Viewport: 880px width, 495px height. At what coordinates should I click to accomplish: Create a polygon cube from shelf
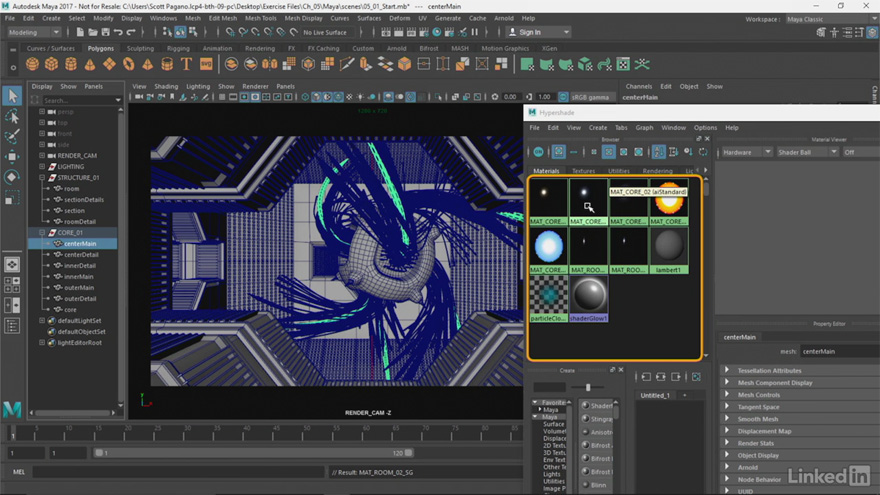click(x=52, y=64)
